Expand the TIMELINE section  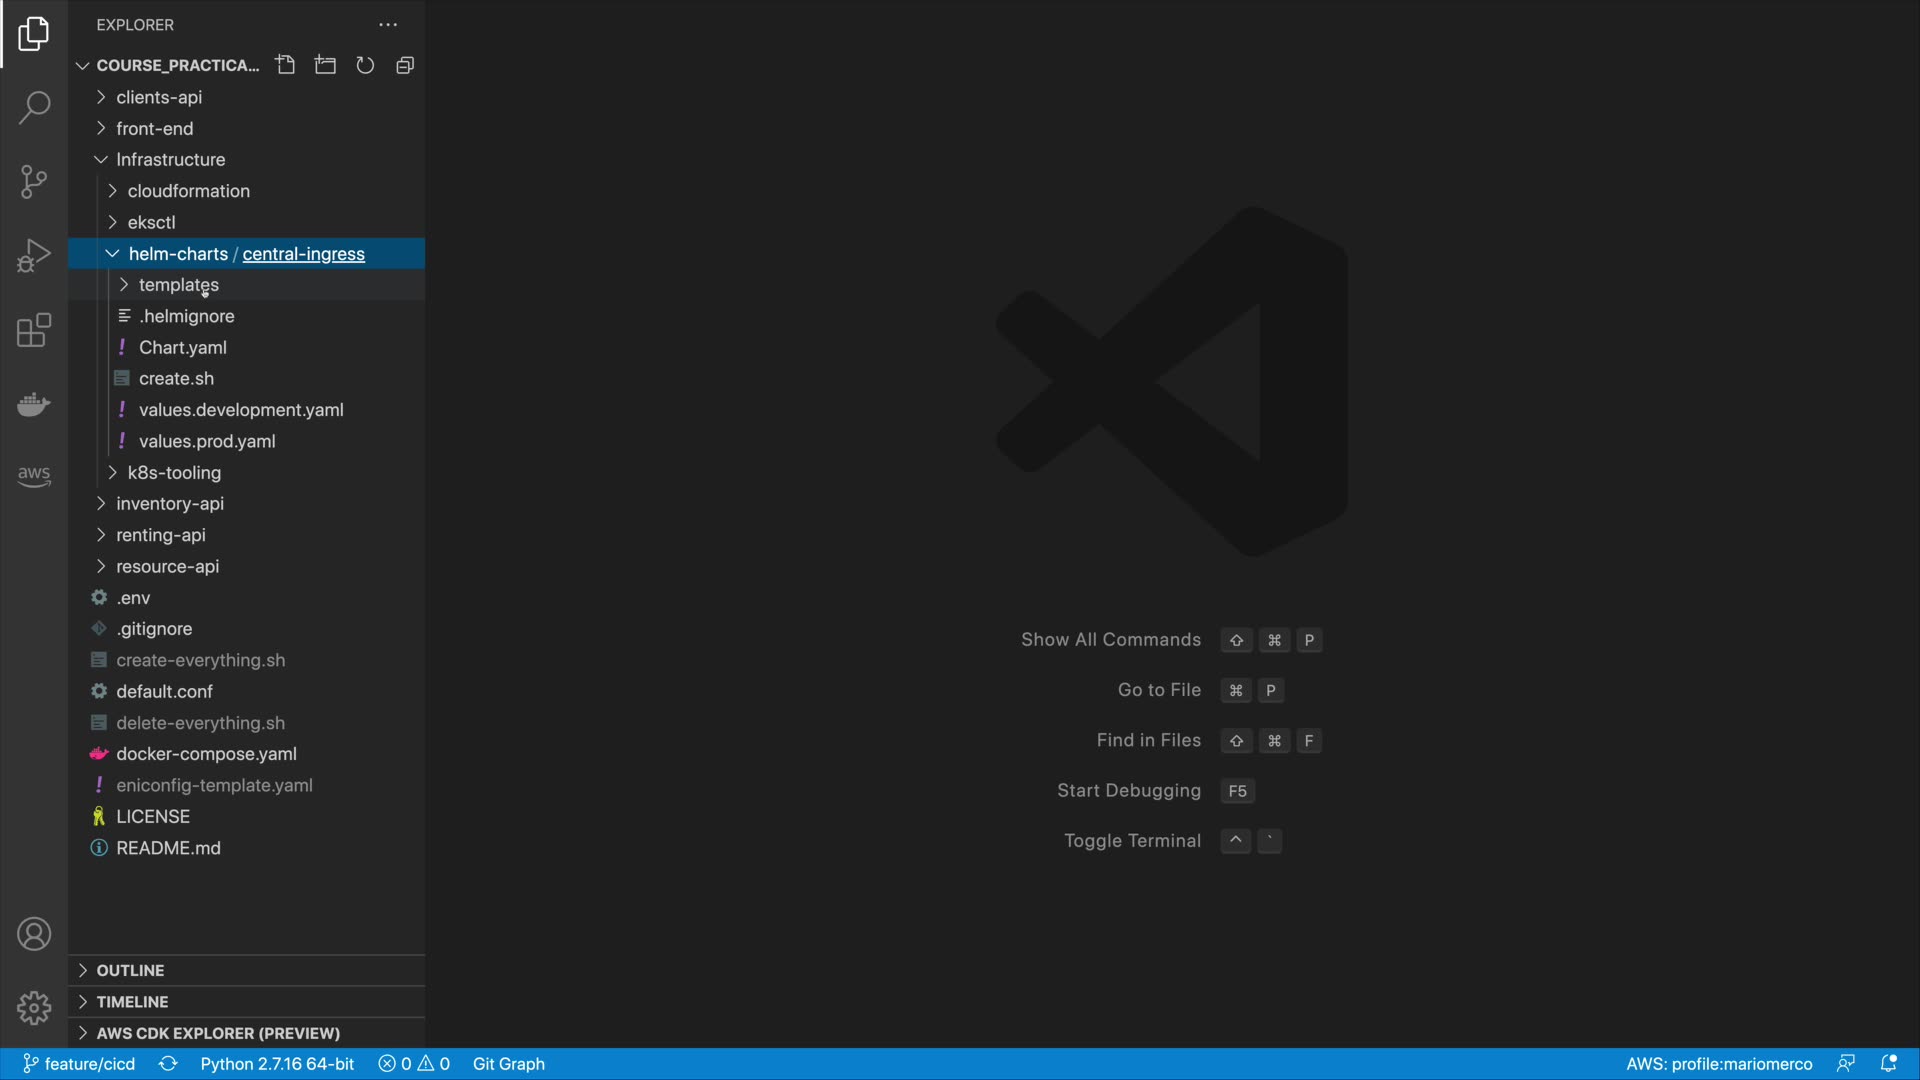click(132, 1001)
